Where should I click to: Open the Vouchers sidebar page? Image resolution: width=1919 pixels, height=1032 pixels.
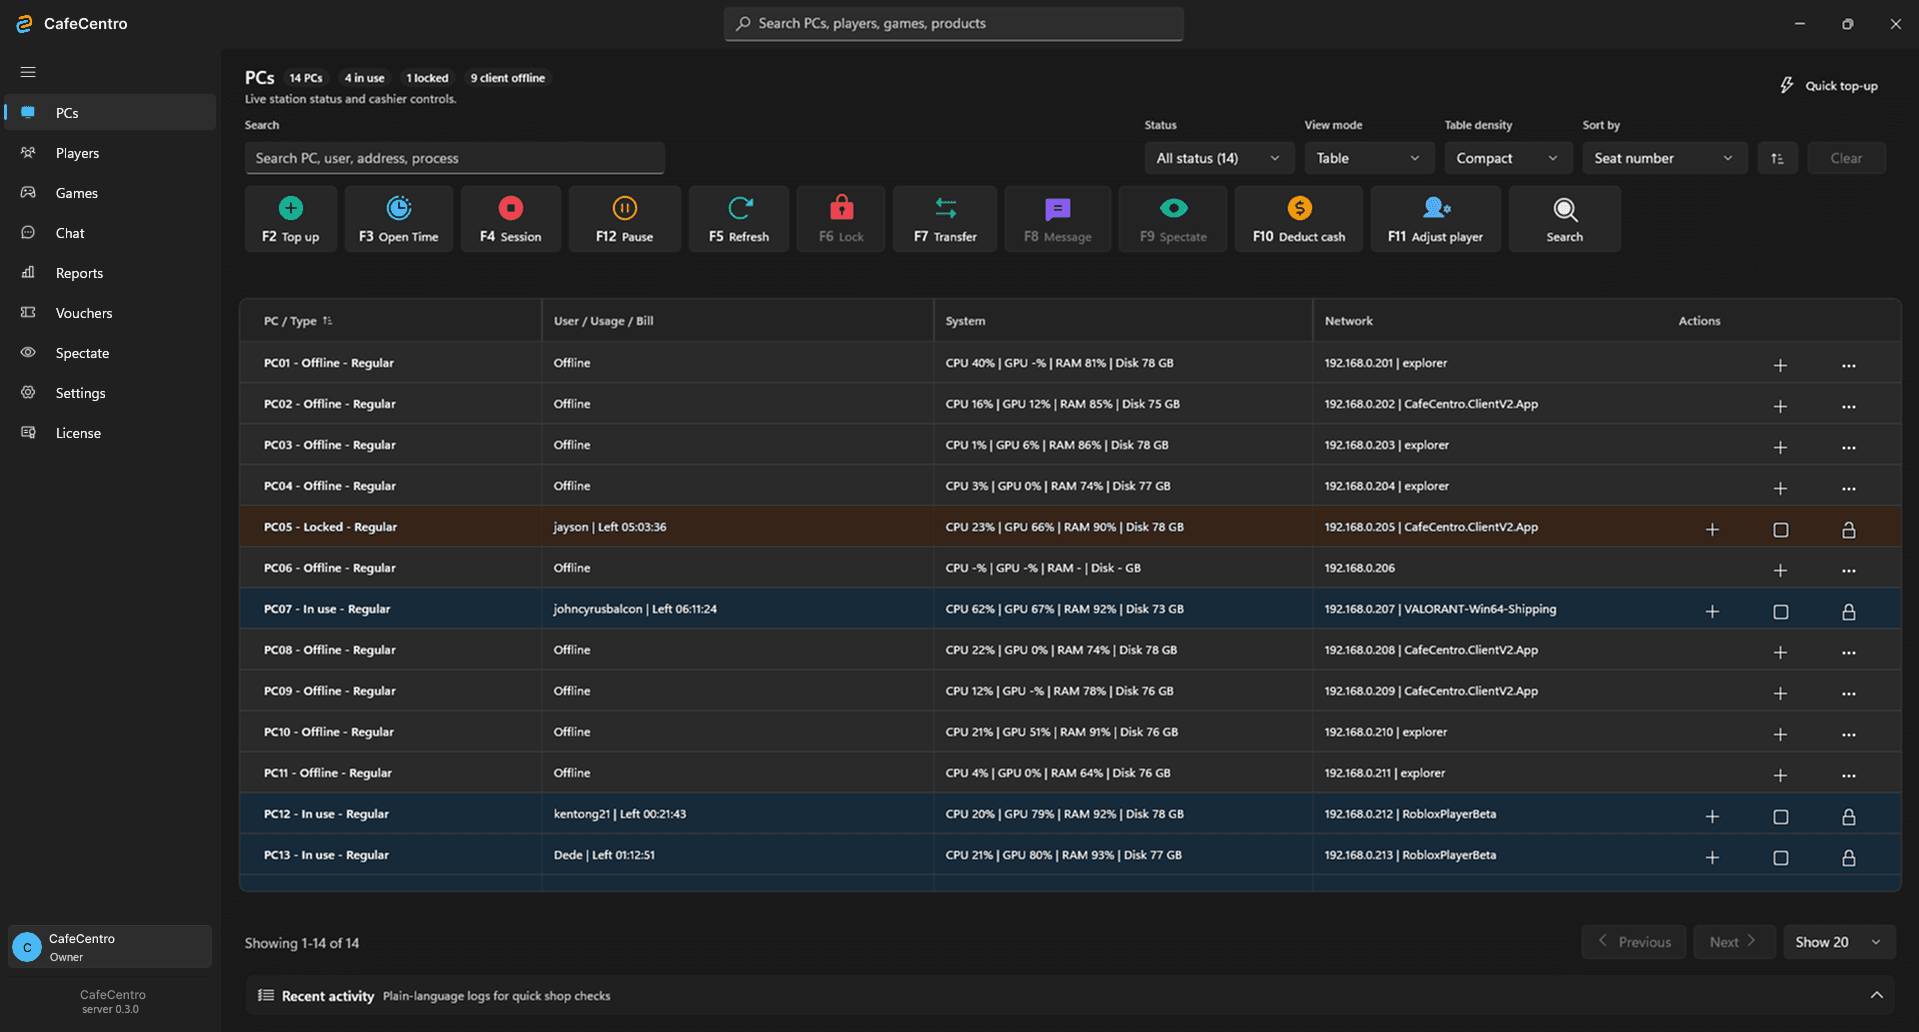(110, 313)
